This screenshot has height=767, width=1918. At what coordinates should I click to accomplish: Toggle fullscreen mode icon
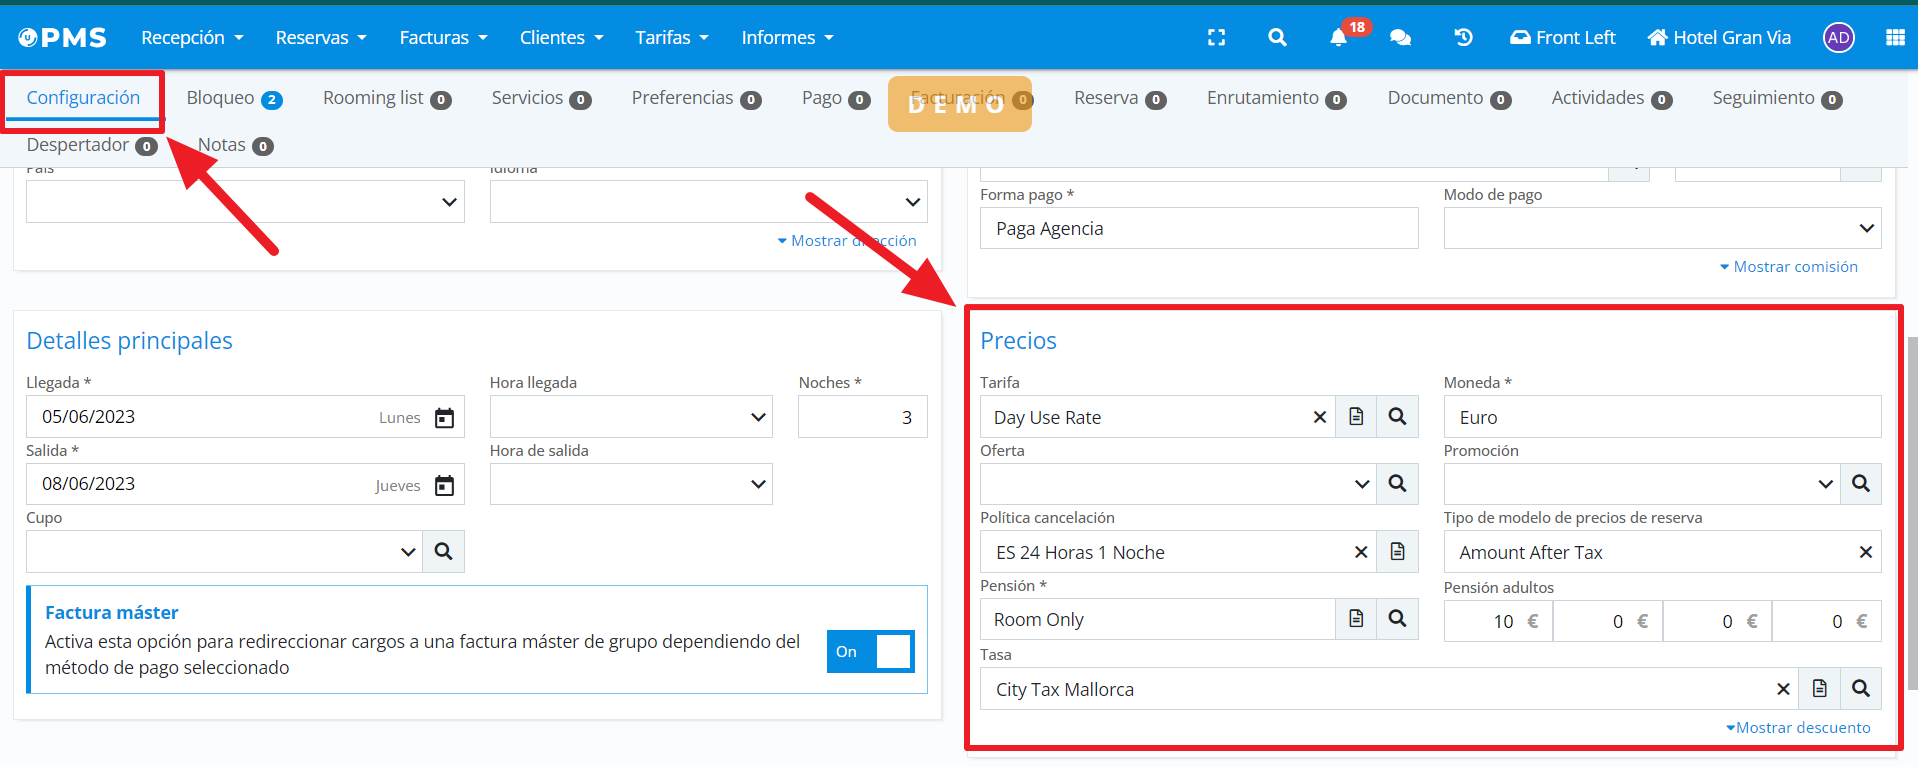click(x=1216, y=38)
